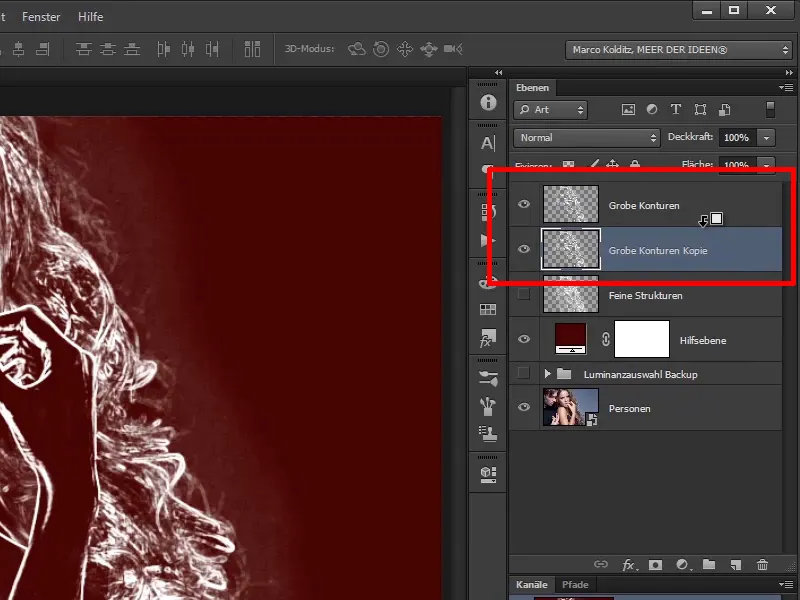Click the 3D camera scale icon
The height and width of the screenshot is (600, 800).
tap(453, 49)
